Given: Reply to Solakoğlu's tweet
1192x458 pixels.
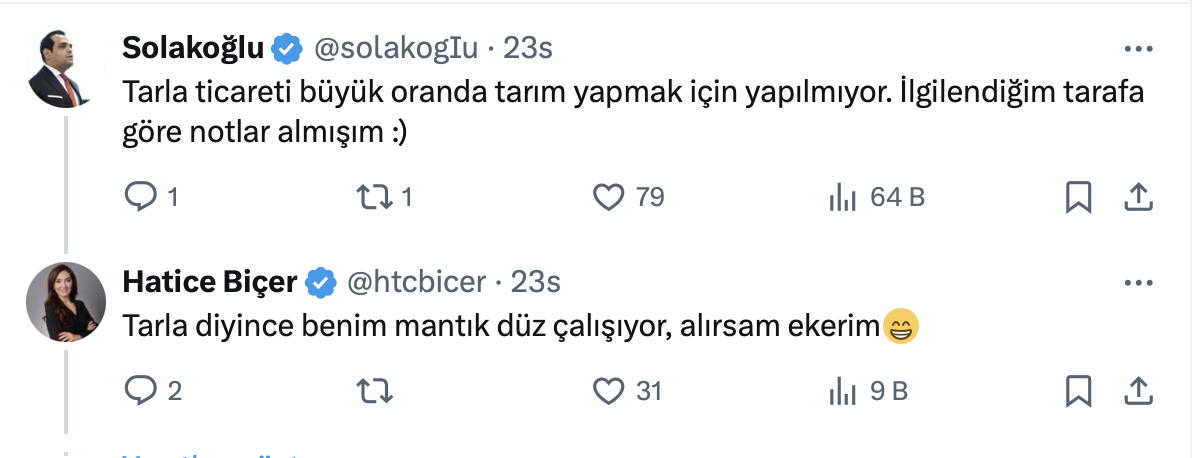Looking at the screenshot, I should pyautogui.click(x=137, y=198).
